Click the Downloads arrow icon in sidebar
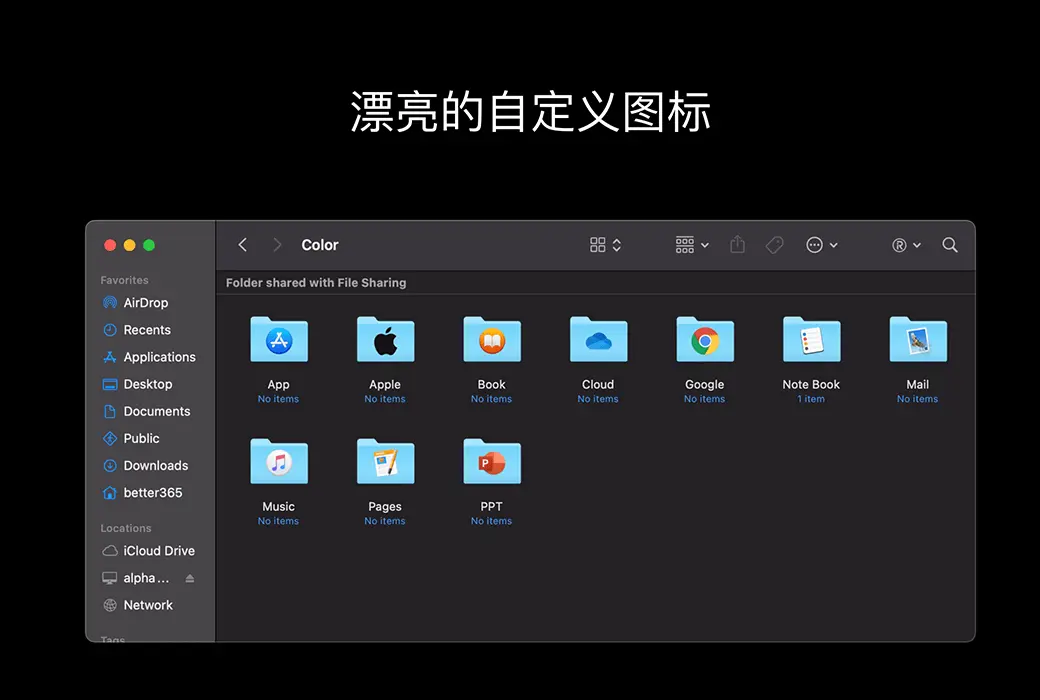The height and width of the screenshot is (700, 1040). [110, 466]
